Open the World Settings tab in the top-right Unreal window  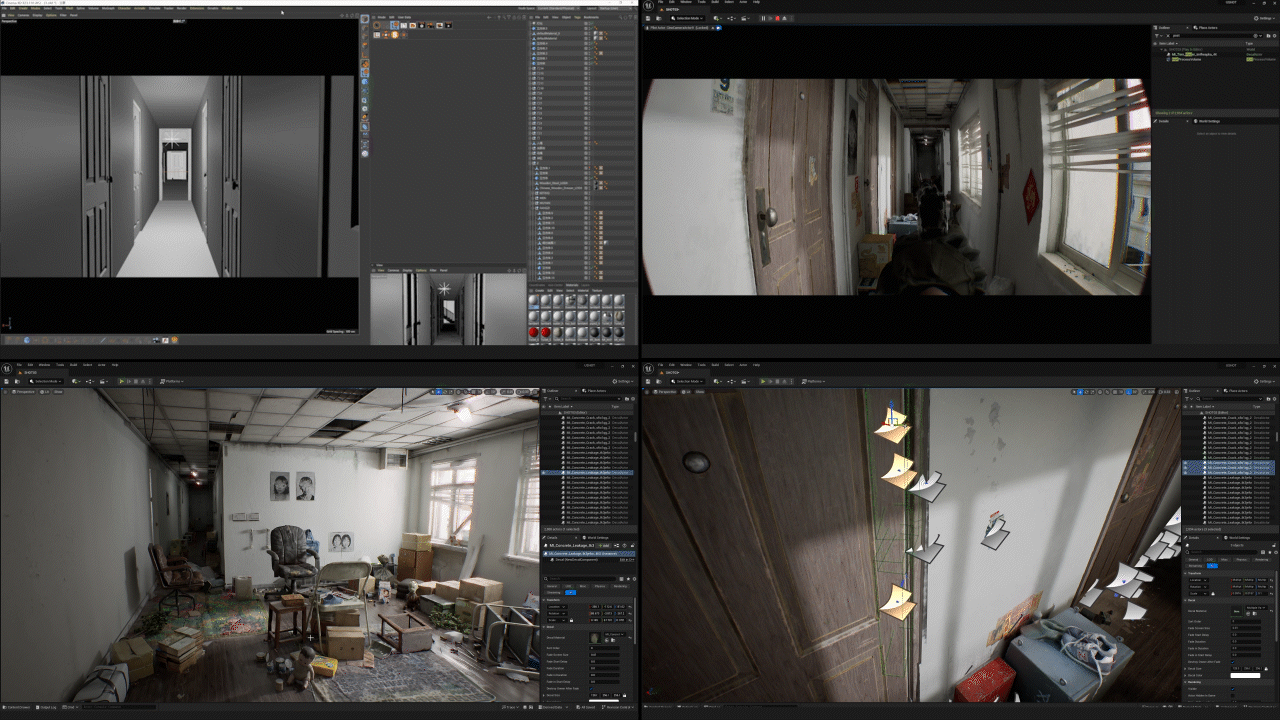click(1209, 121)
